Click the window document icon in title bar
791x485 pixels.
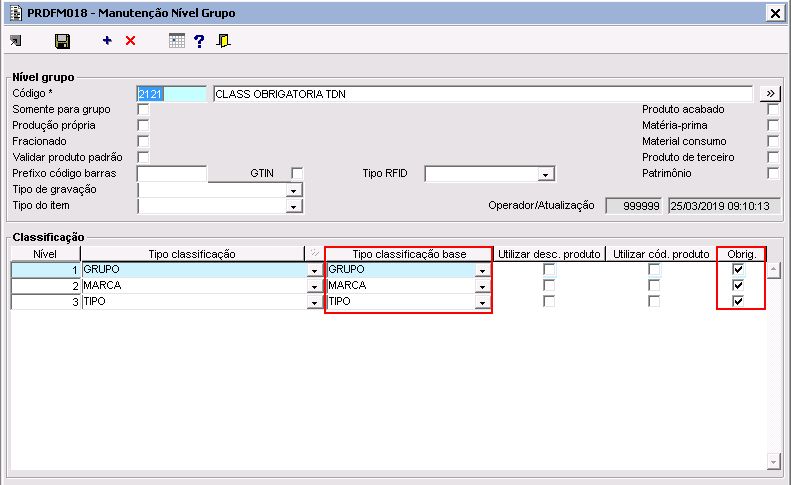(16, 13)
